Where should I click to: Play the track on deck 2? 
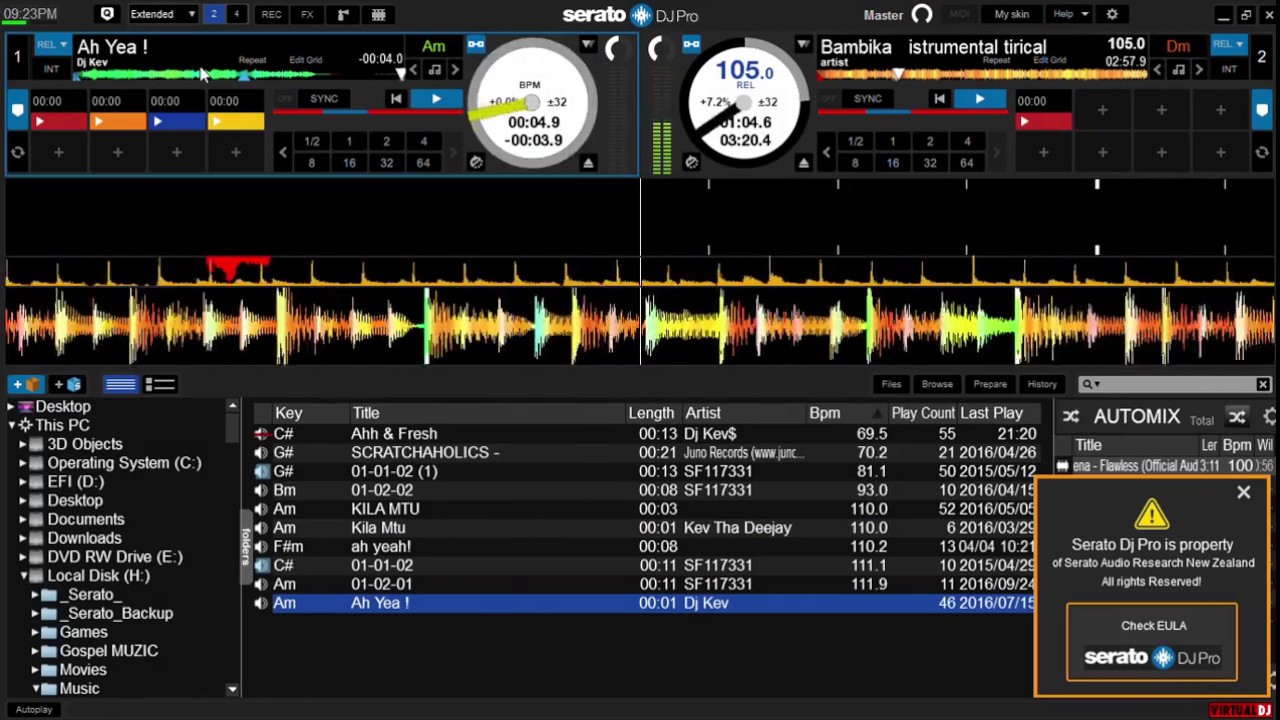tap(979, 99)
